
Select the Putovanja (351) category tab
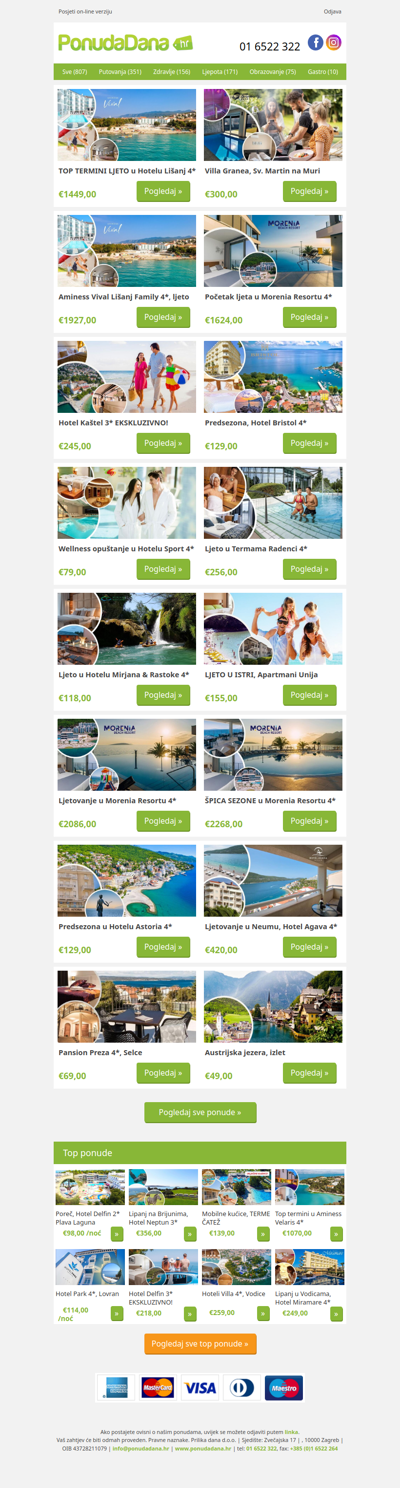coord(120,72)
